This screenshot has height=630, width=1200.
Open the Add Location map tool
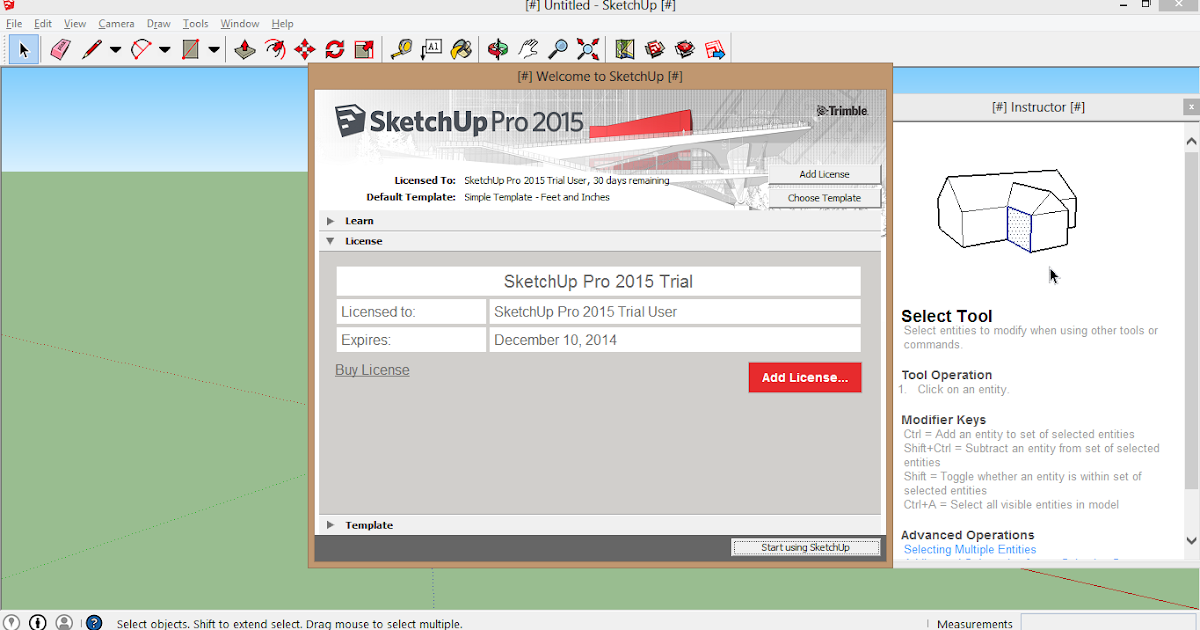(625, 48)
